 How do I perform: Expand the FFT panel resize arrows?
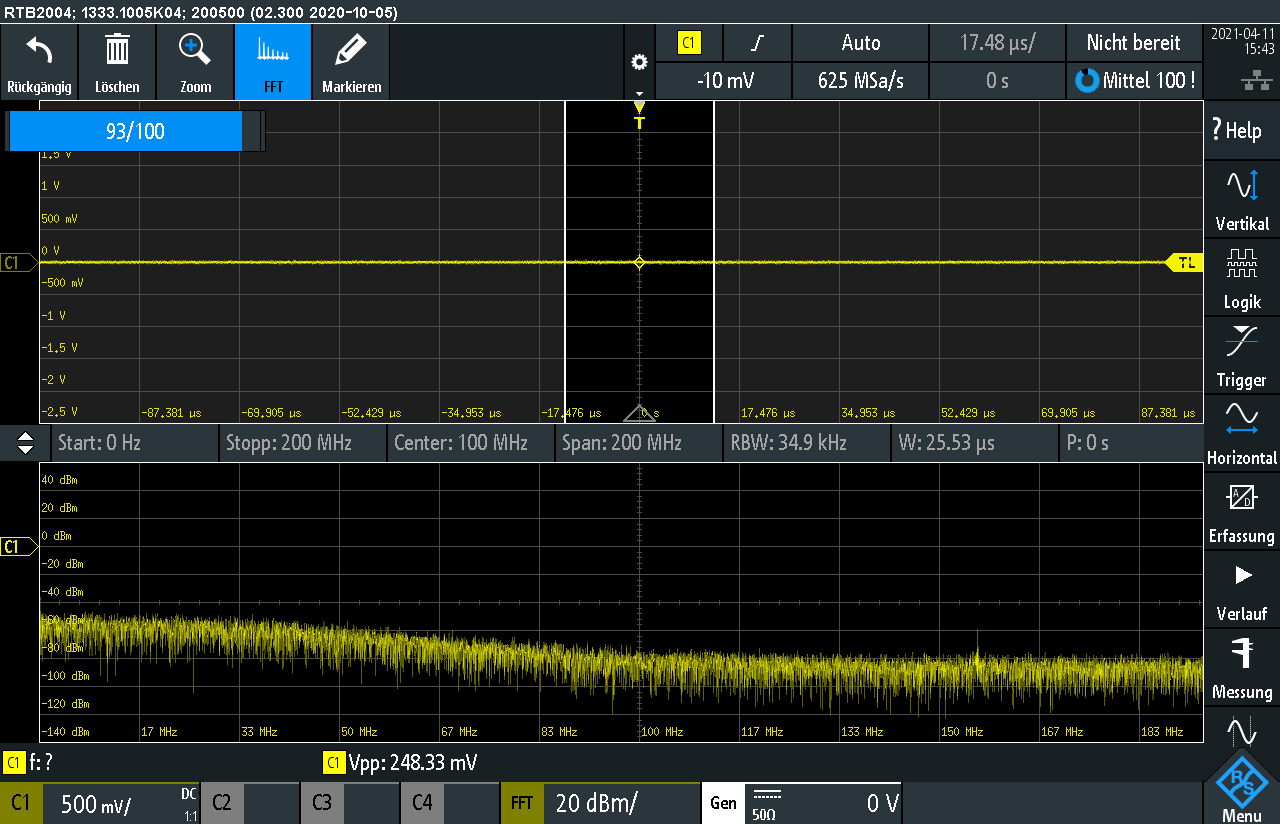click(26, 442)
